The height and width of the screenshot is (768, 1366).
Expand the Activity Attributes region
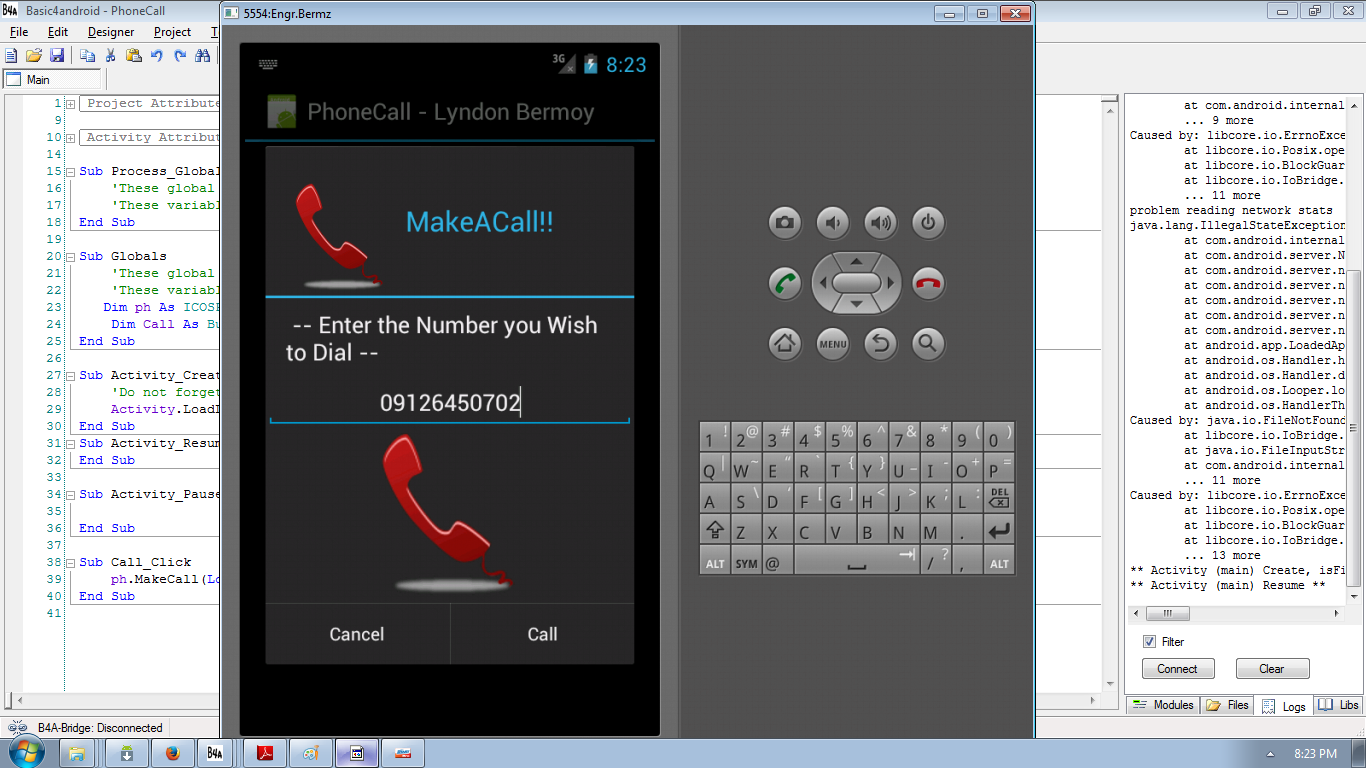coord(71,137)
